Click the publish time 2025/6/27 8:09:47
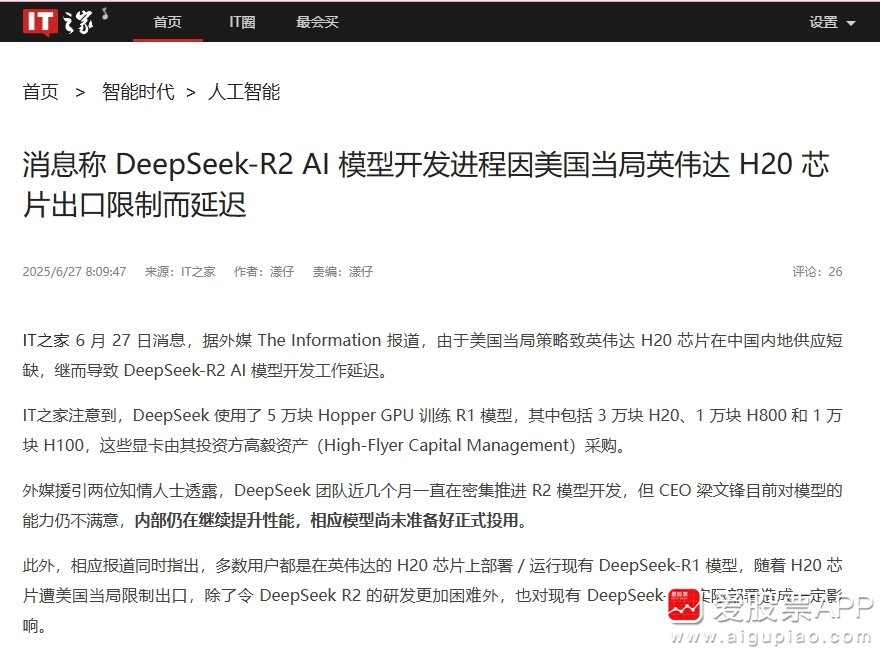Screen dimensions: 880x648 point(74,272)
